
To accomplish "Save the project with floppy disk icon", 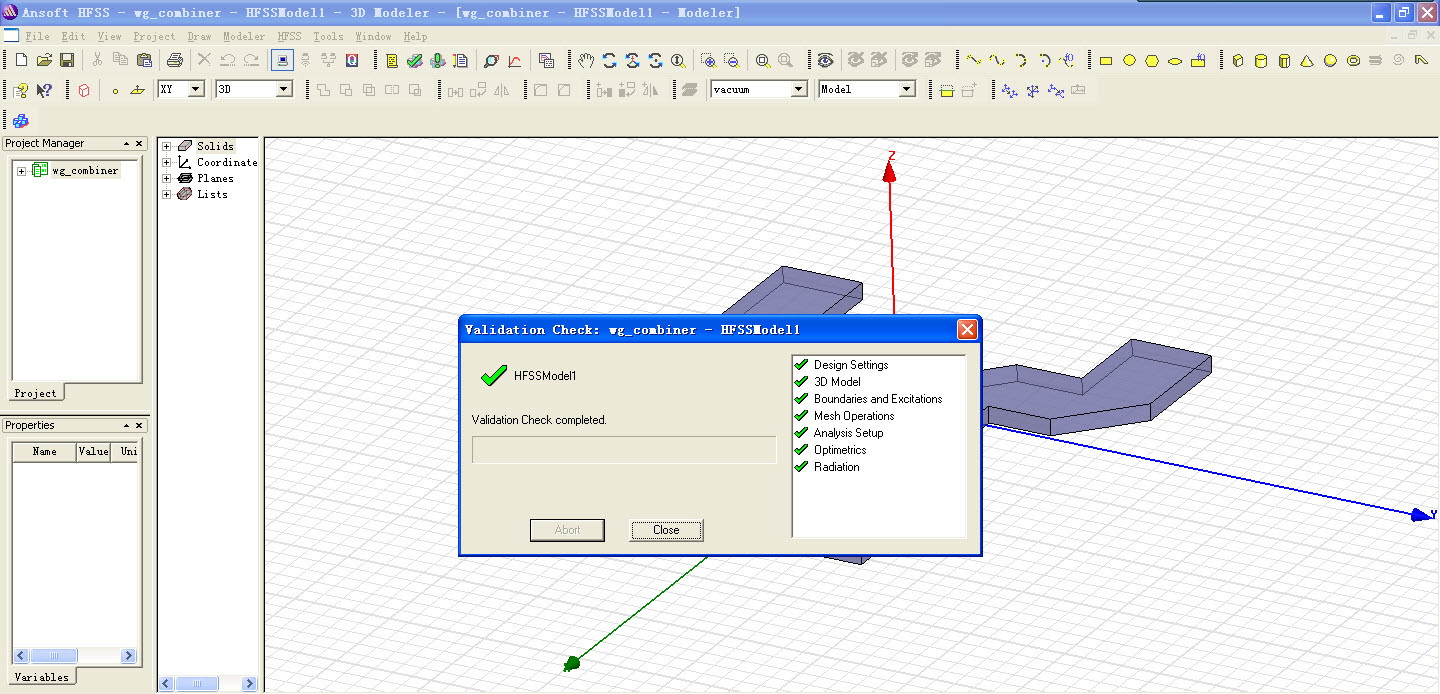I will pyautogui.click(x=67, y=60).
